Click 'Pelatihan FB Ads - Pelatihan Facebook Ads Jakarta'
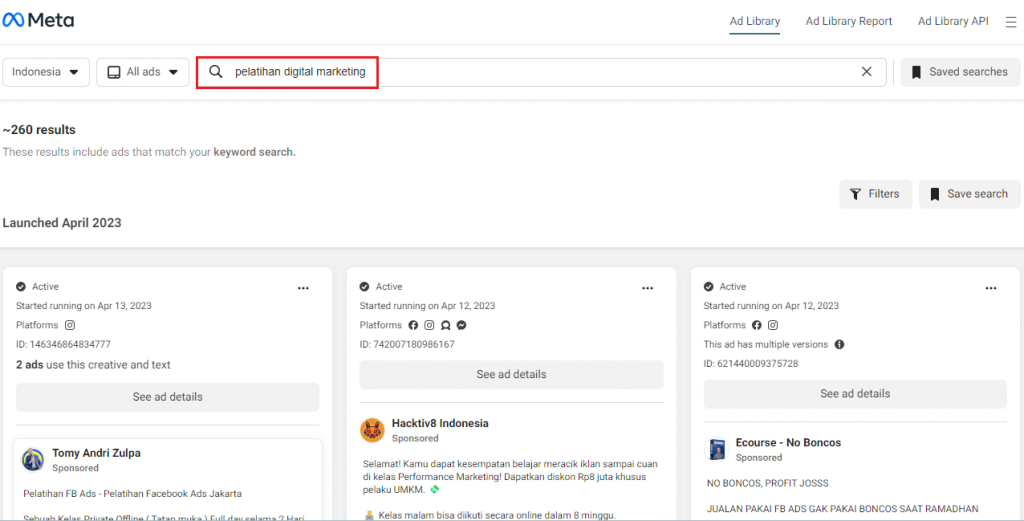The height and width of the screenshot is (521, 1024). (x=133, y=494)
